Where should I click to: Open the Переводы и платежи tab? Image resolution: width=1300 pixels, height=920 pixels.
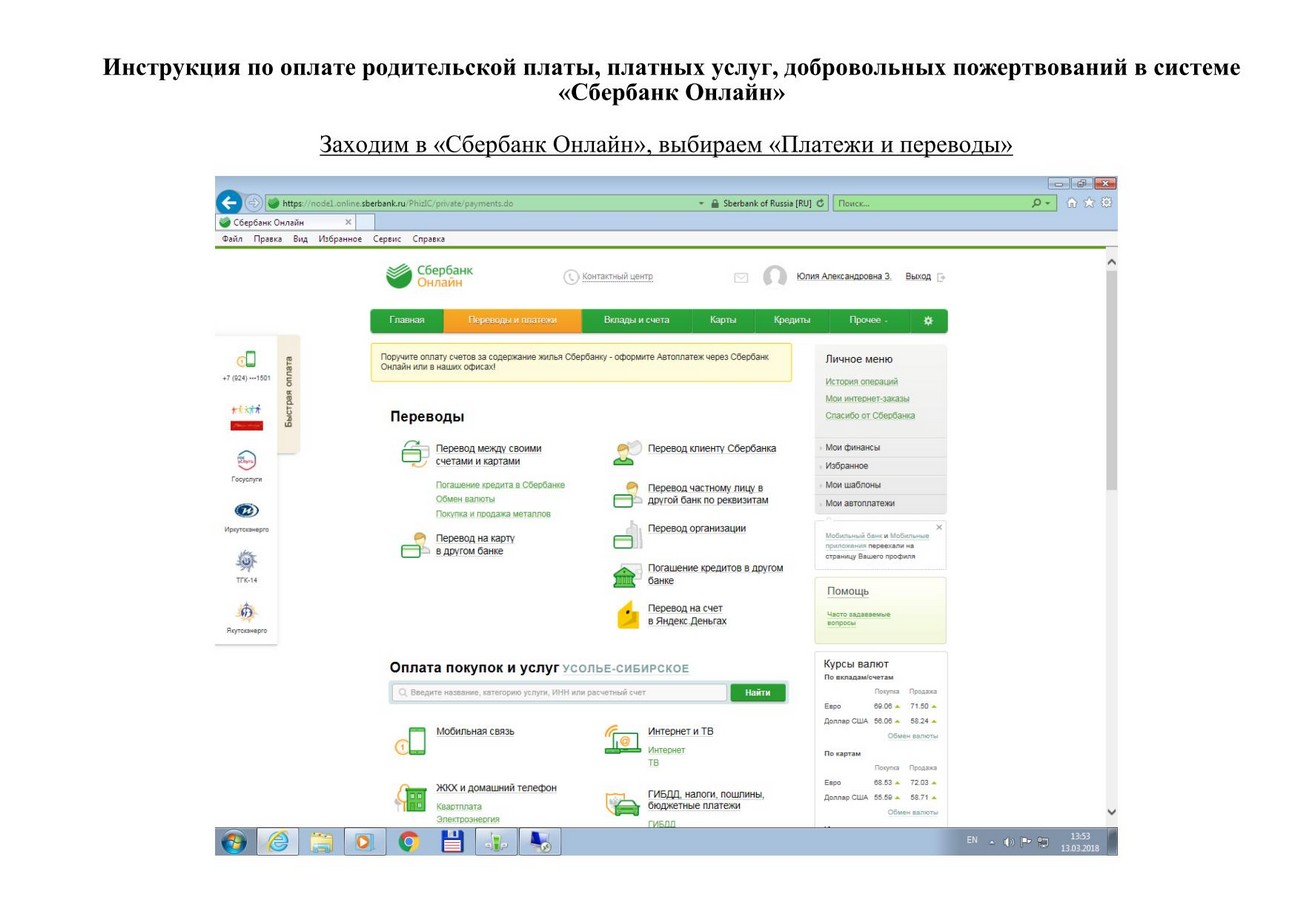512,320
